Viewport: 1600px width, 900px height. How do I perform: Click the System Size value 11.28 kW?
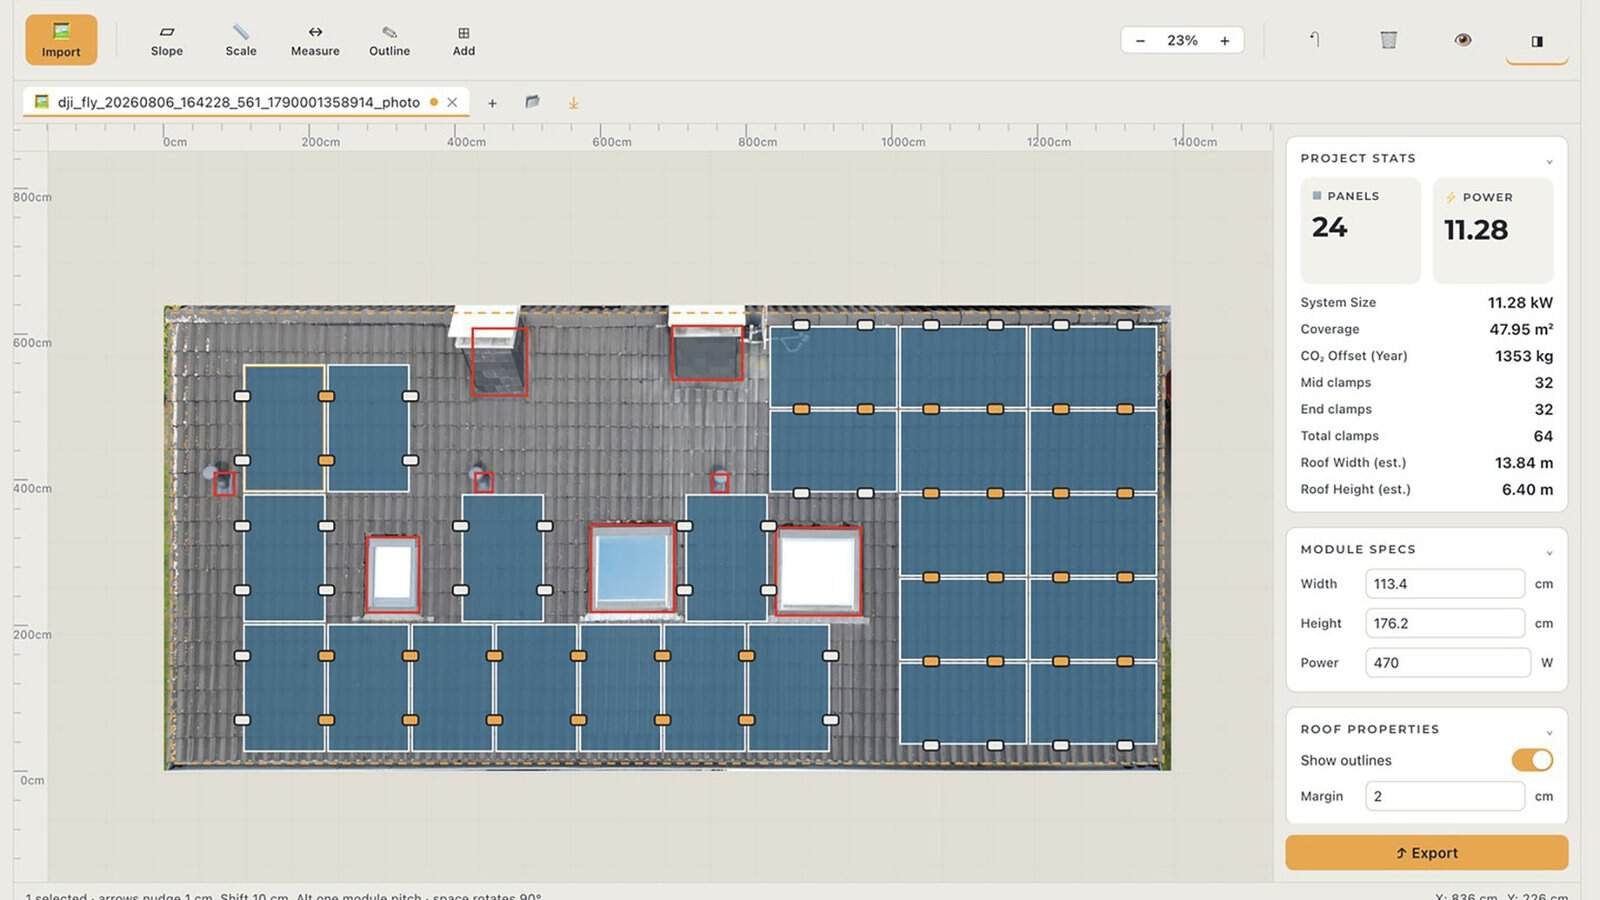[x=1520, y=302]
